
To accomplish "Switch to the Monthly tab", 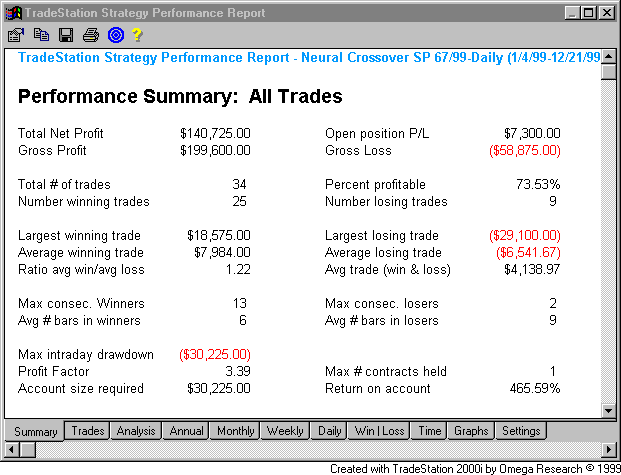I will point(235,431).
